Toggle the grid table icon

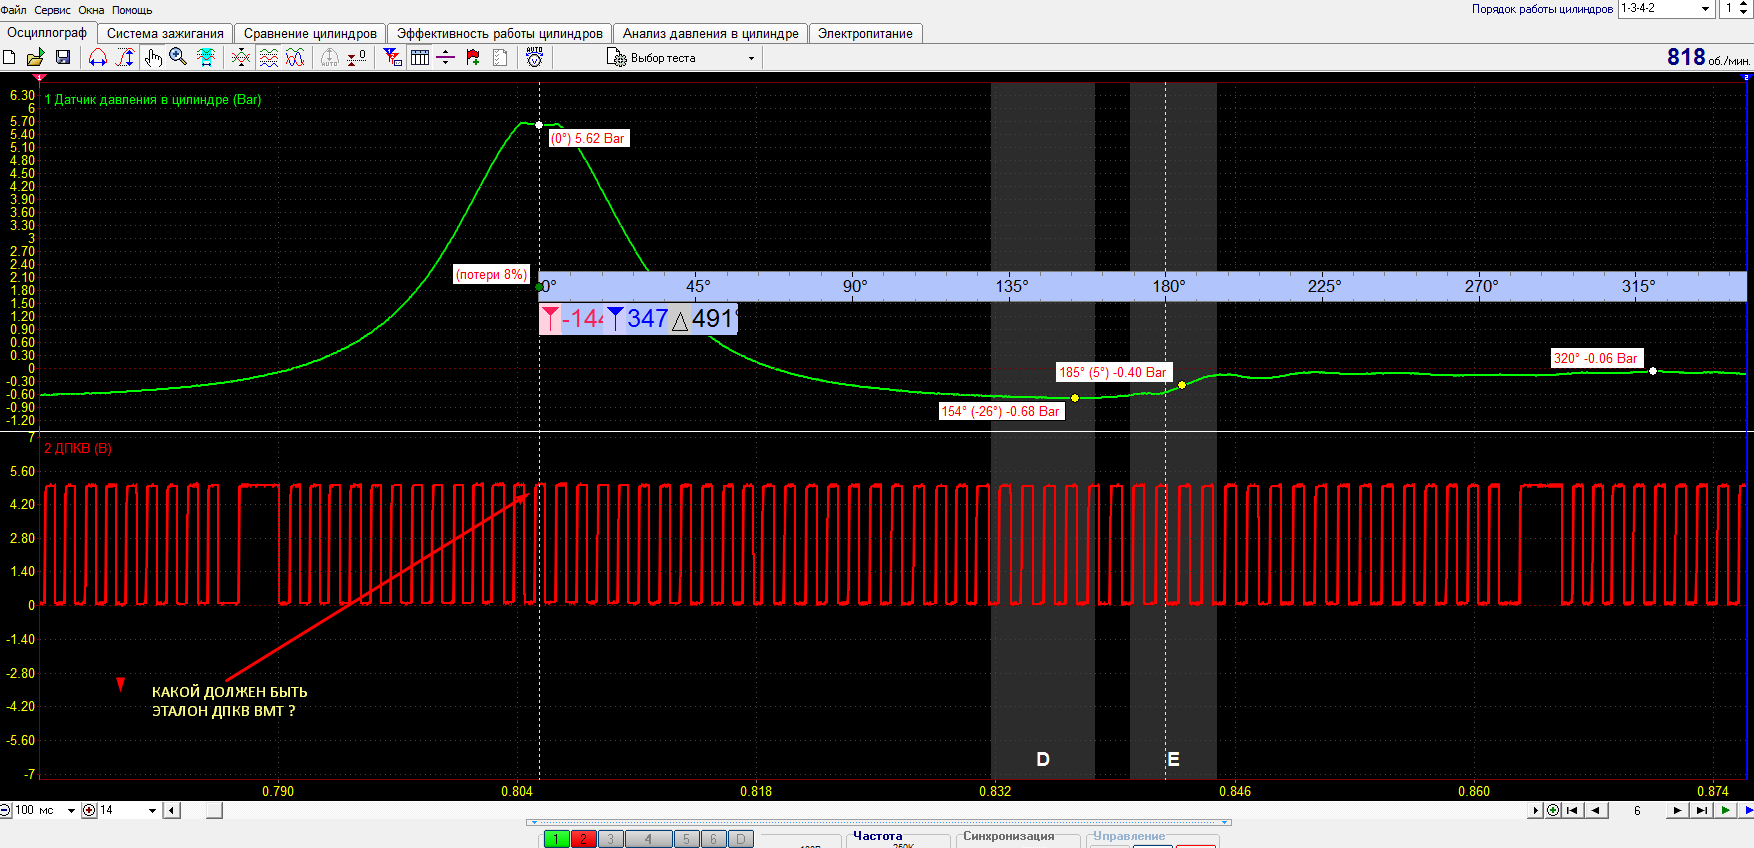[420, 57]
